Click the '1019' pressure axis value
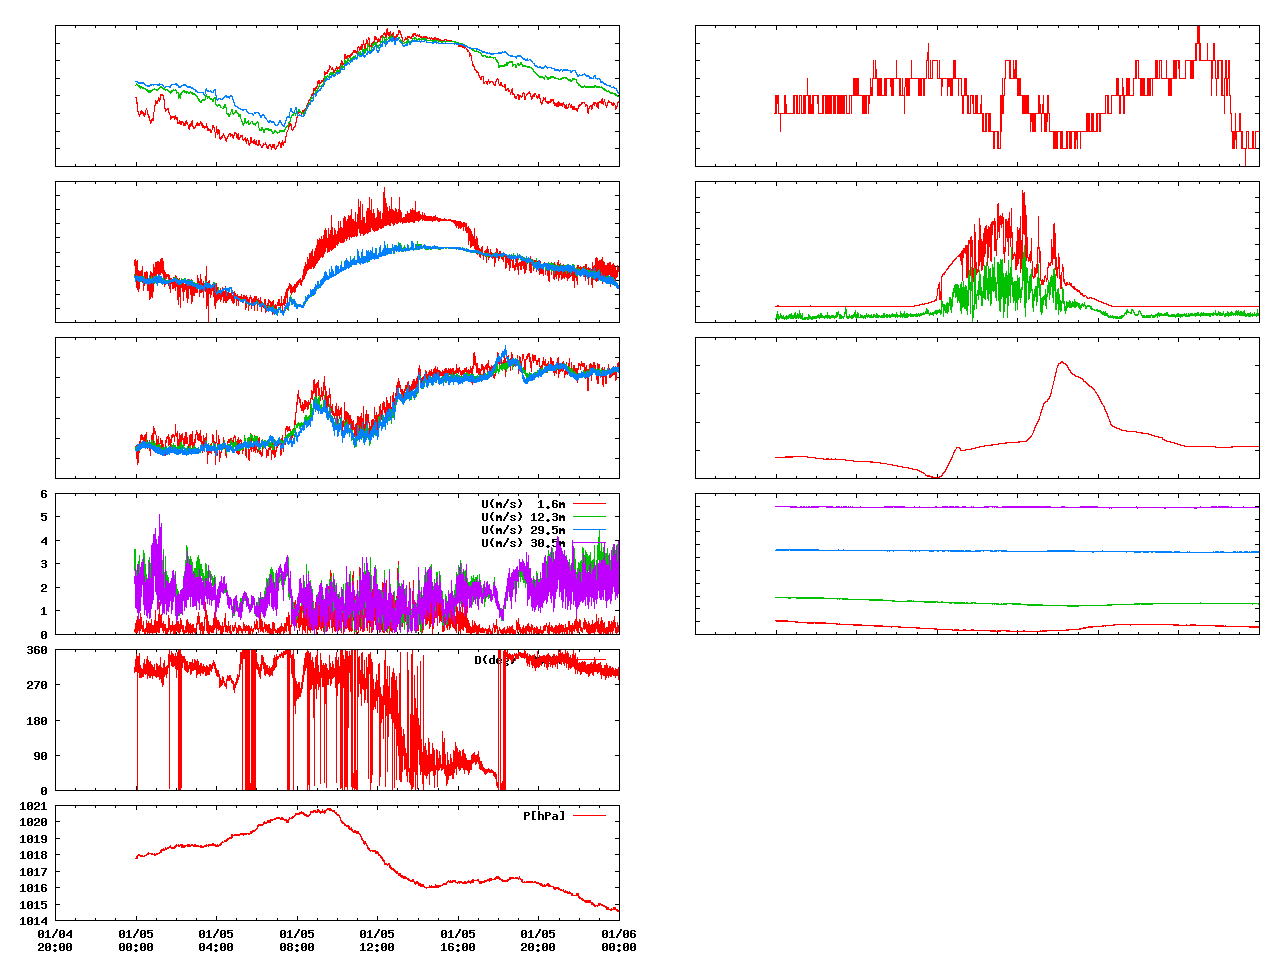This screenshot has width=1280, height=960. click(x=33, y=839)
